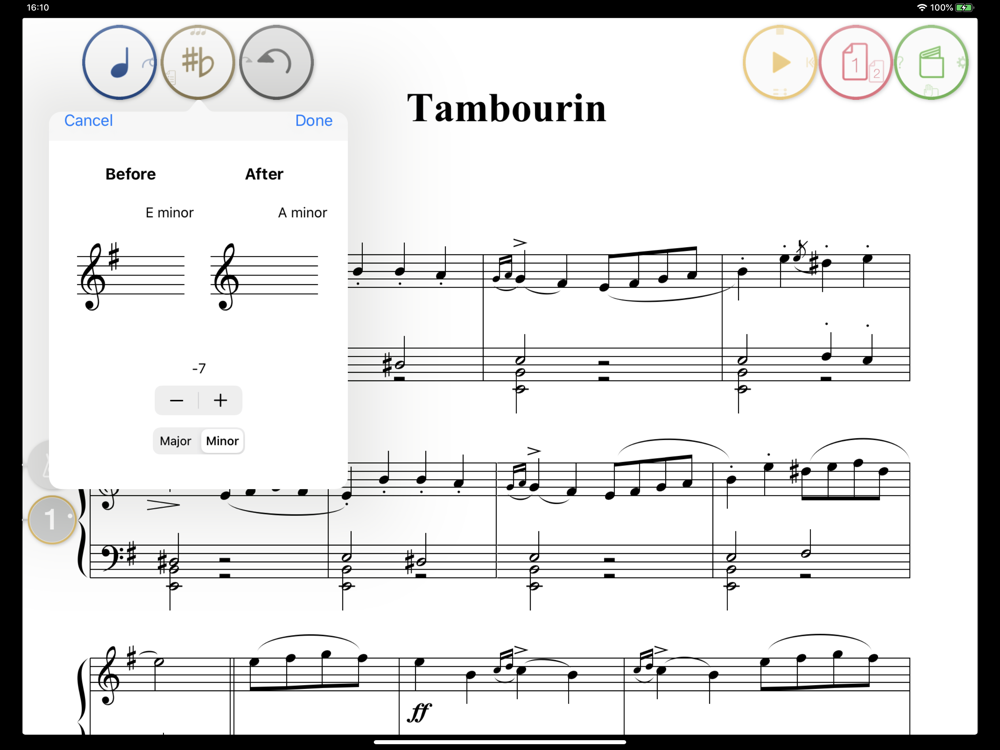Screen dimensions: 1000x750
Task: Open the red pages layout button
Action: (x=856, y=62)
